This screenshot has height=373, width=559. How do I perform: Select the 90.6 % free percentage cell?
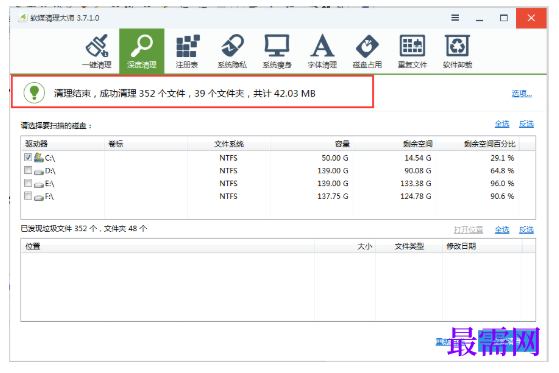[x=502, y=196]
